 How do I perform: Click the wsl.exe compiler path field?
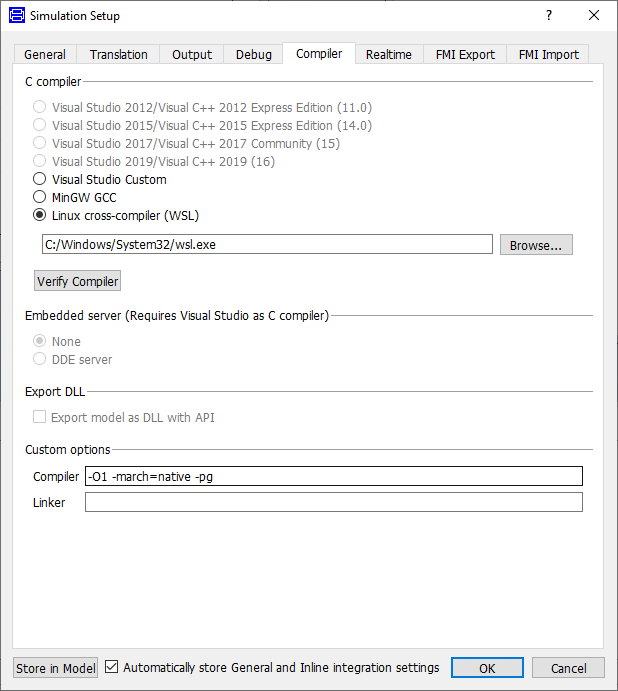tap(266, 245)
